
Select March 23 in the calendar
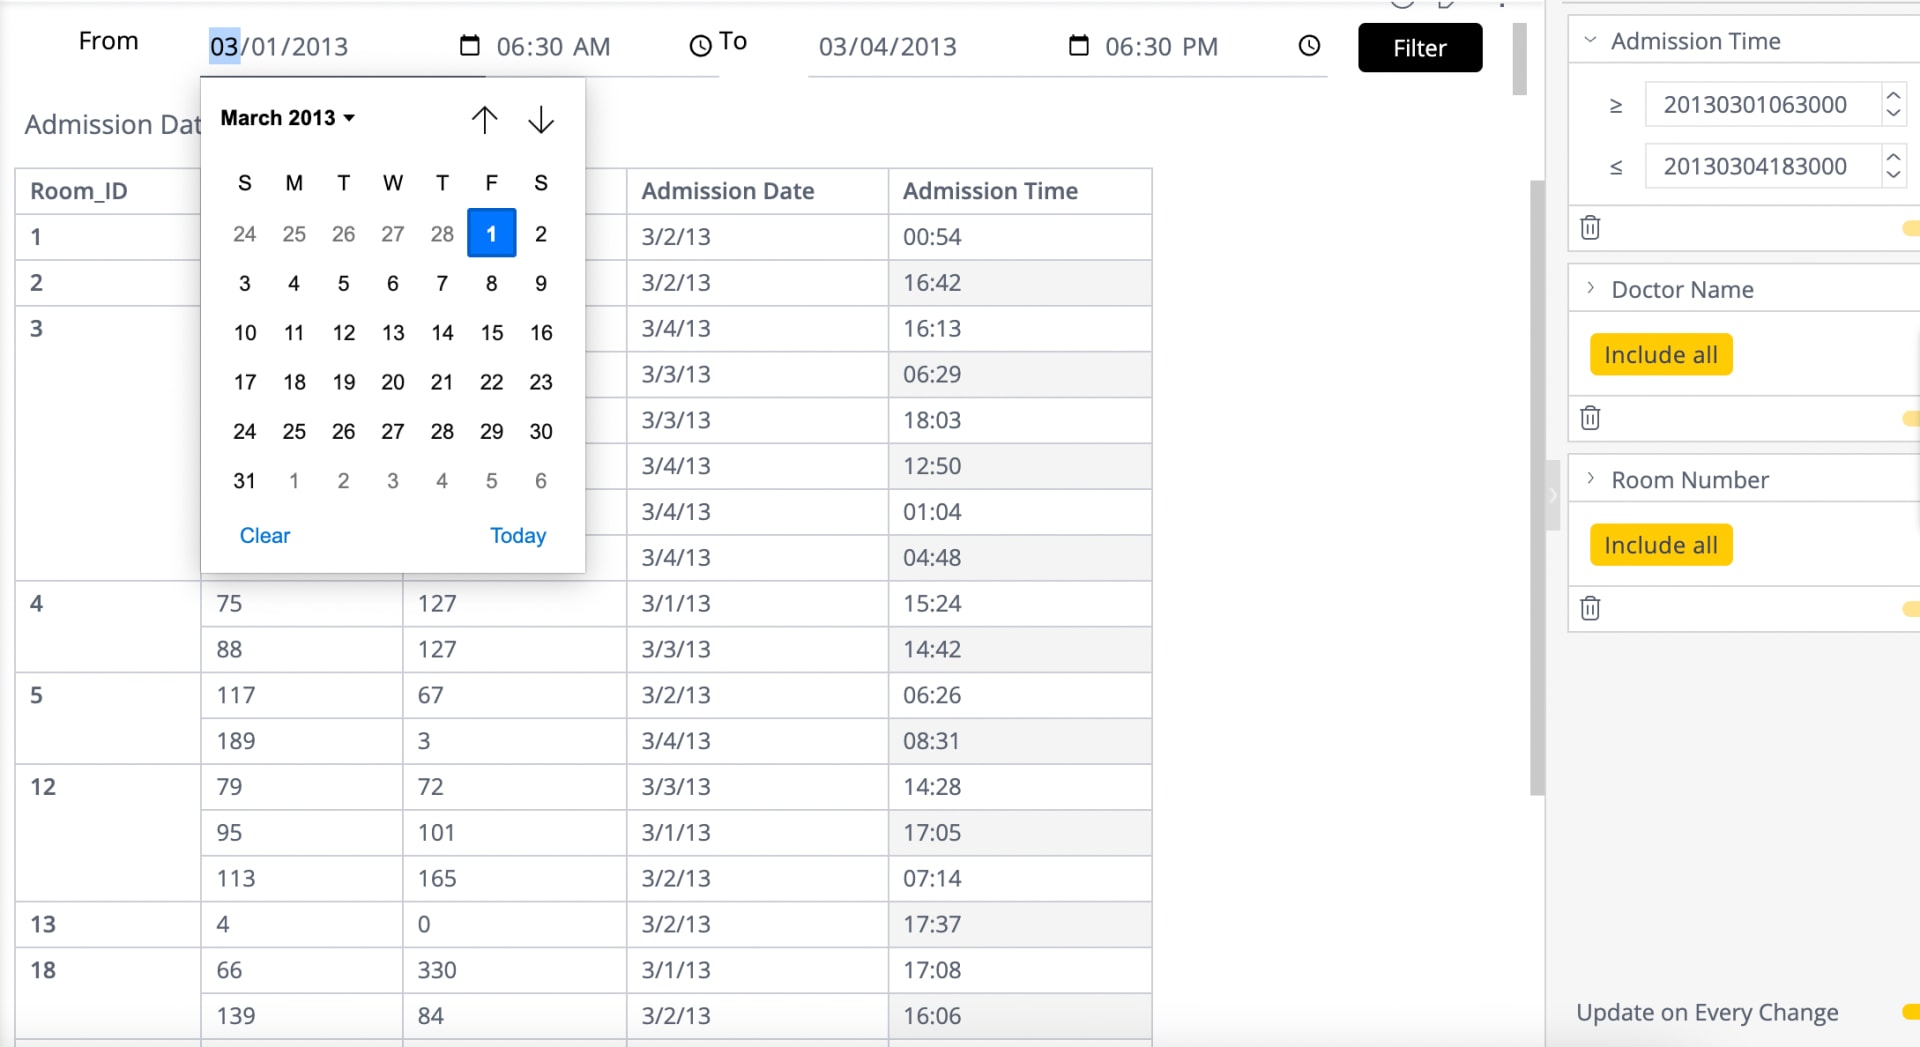tap(541, 382)
